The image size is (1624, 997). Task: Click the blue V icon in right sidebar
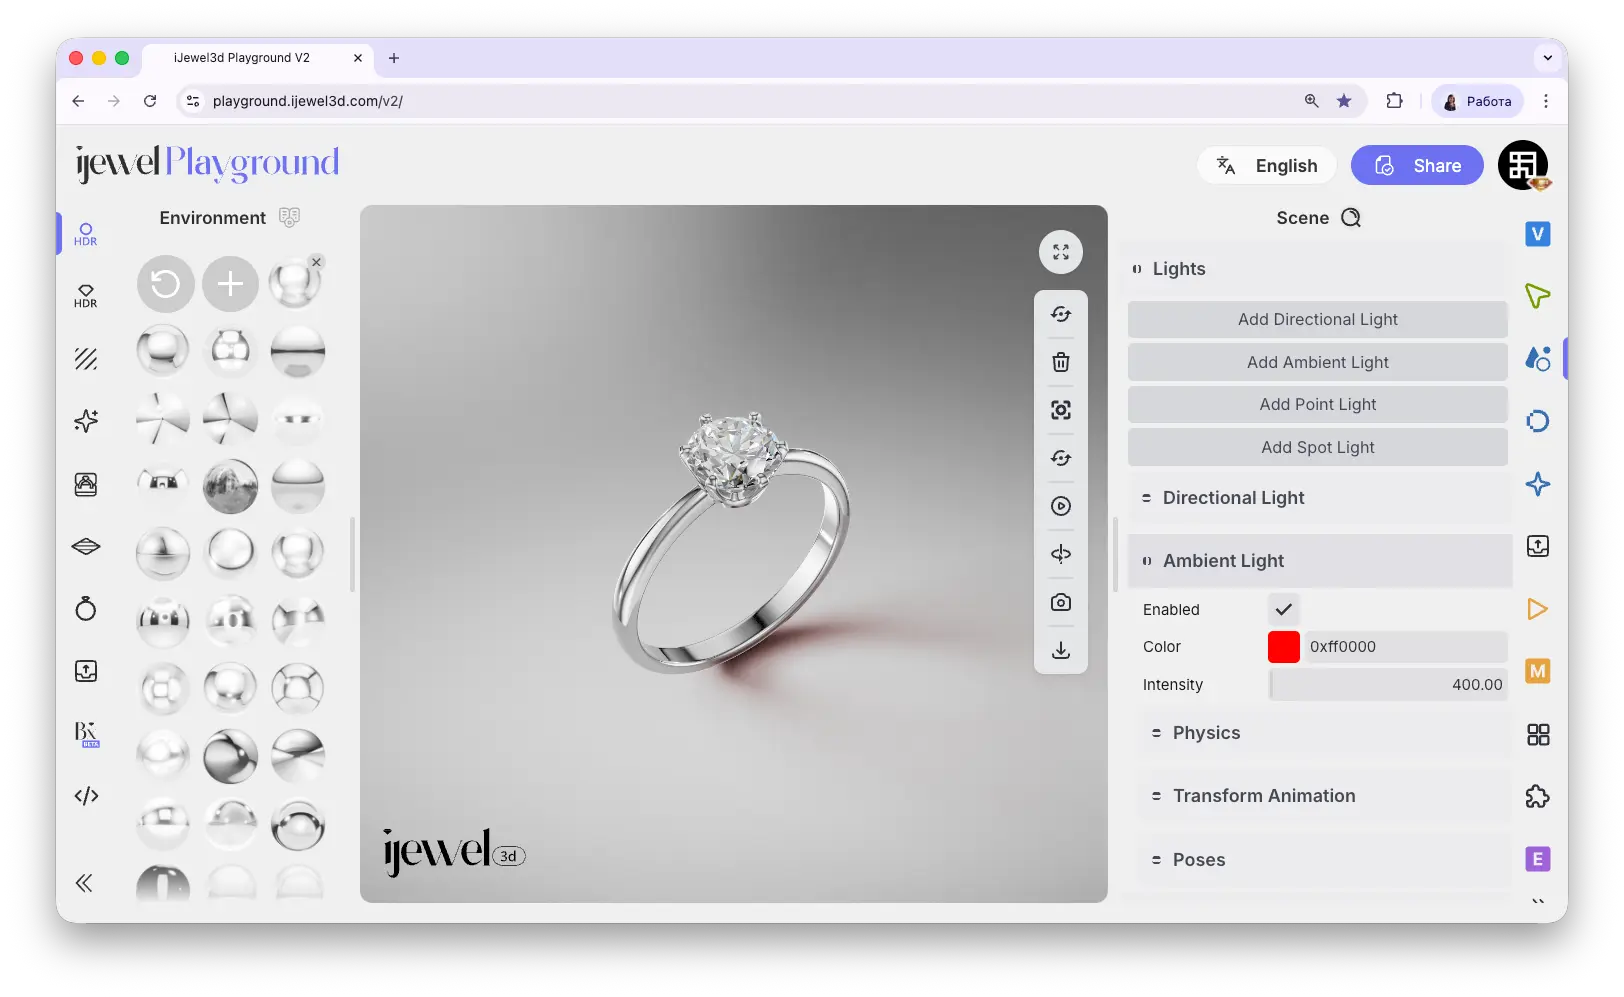coord(1538,234)
